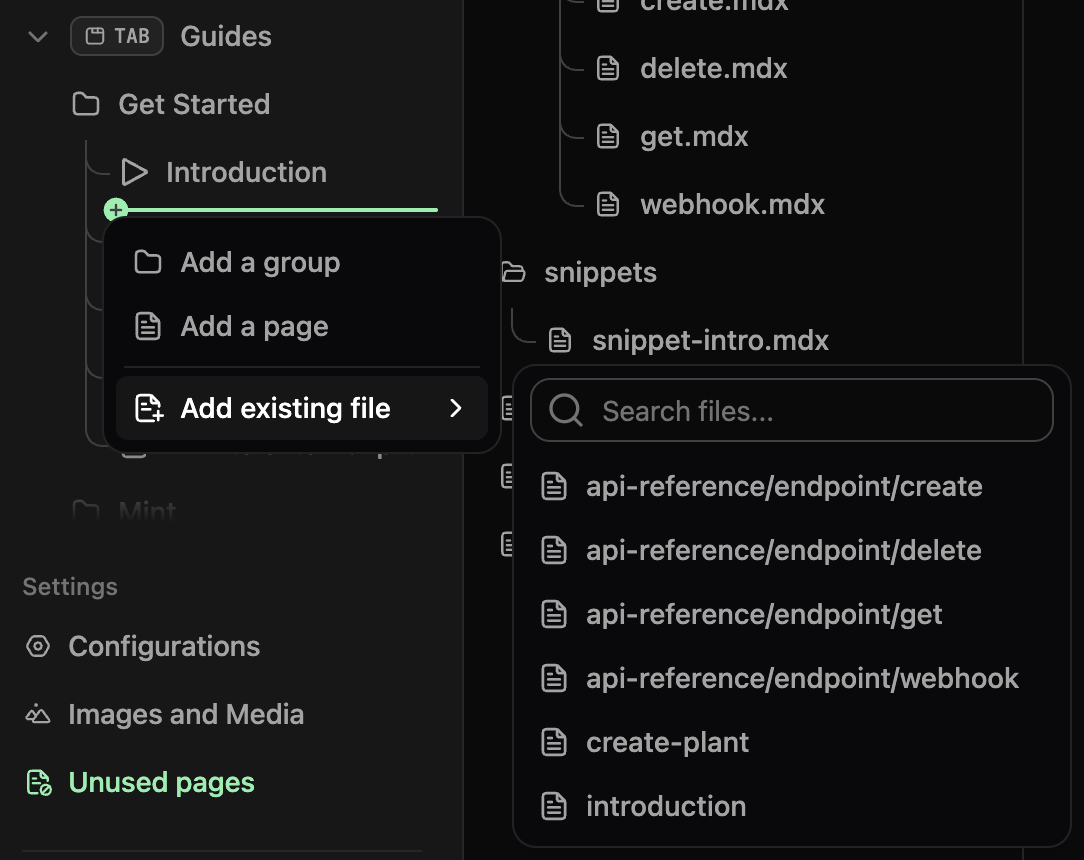Screen dimensions: 1084x860
Task: Click the TAB badge next to Guides
Action: [117, 35]
